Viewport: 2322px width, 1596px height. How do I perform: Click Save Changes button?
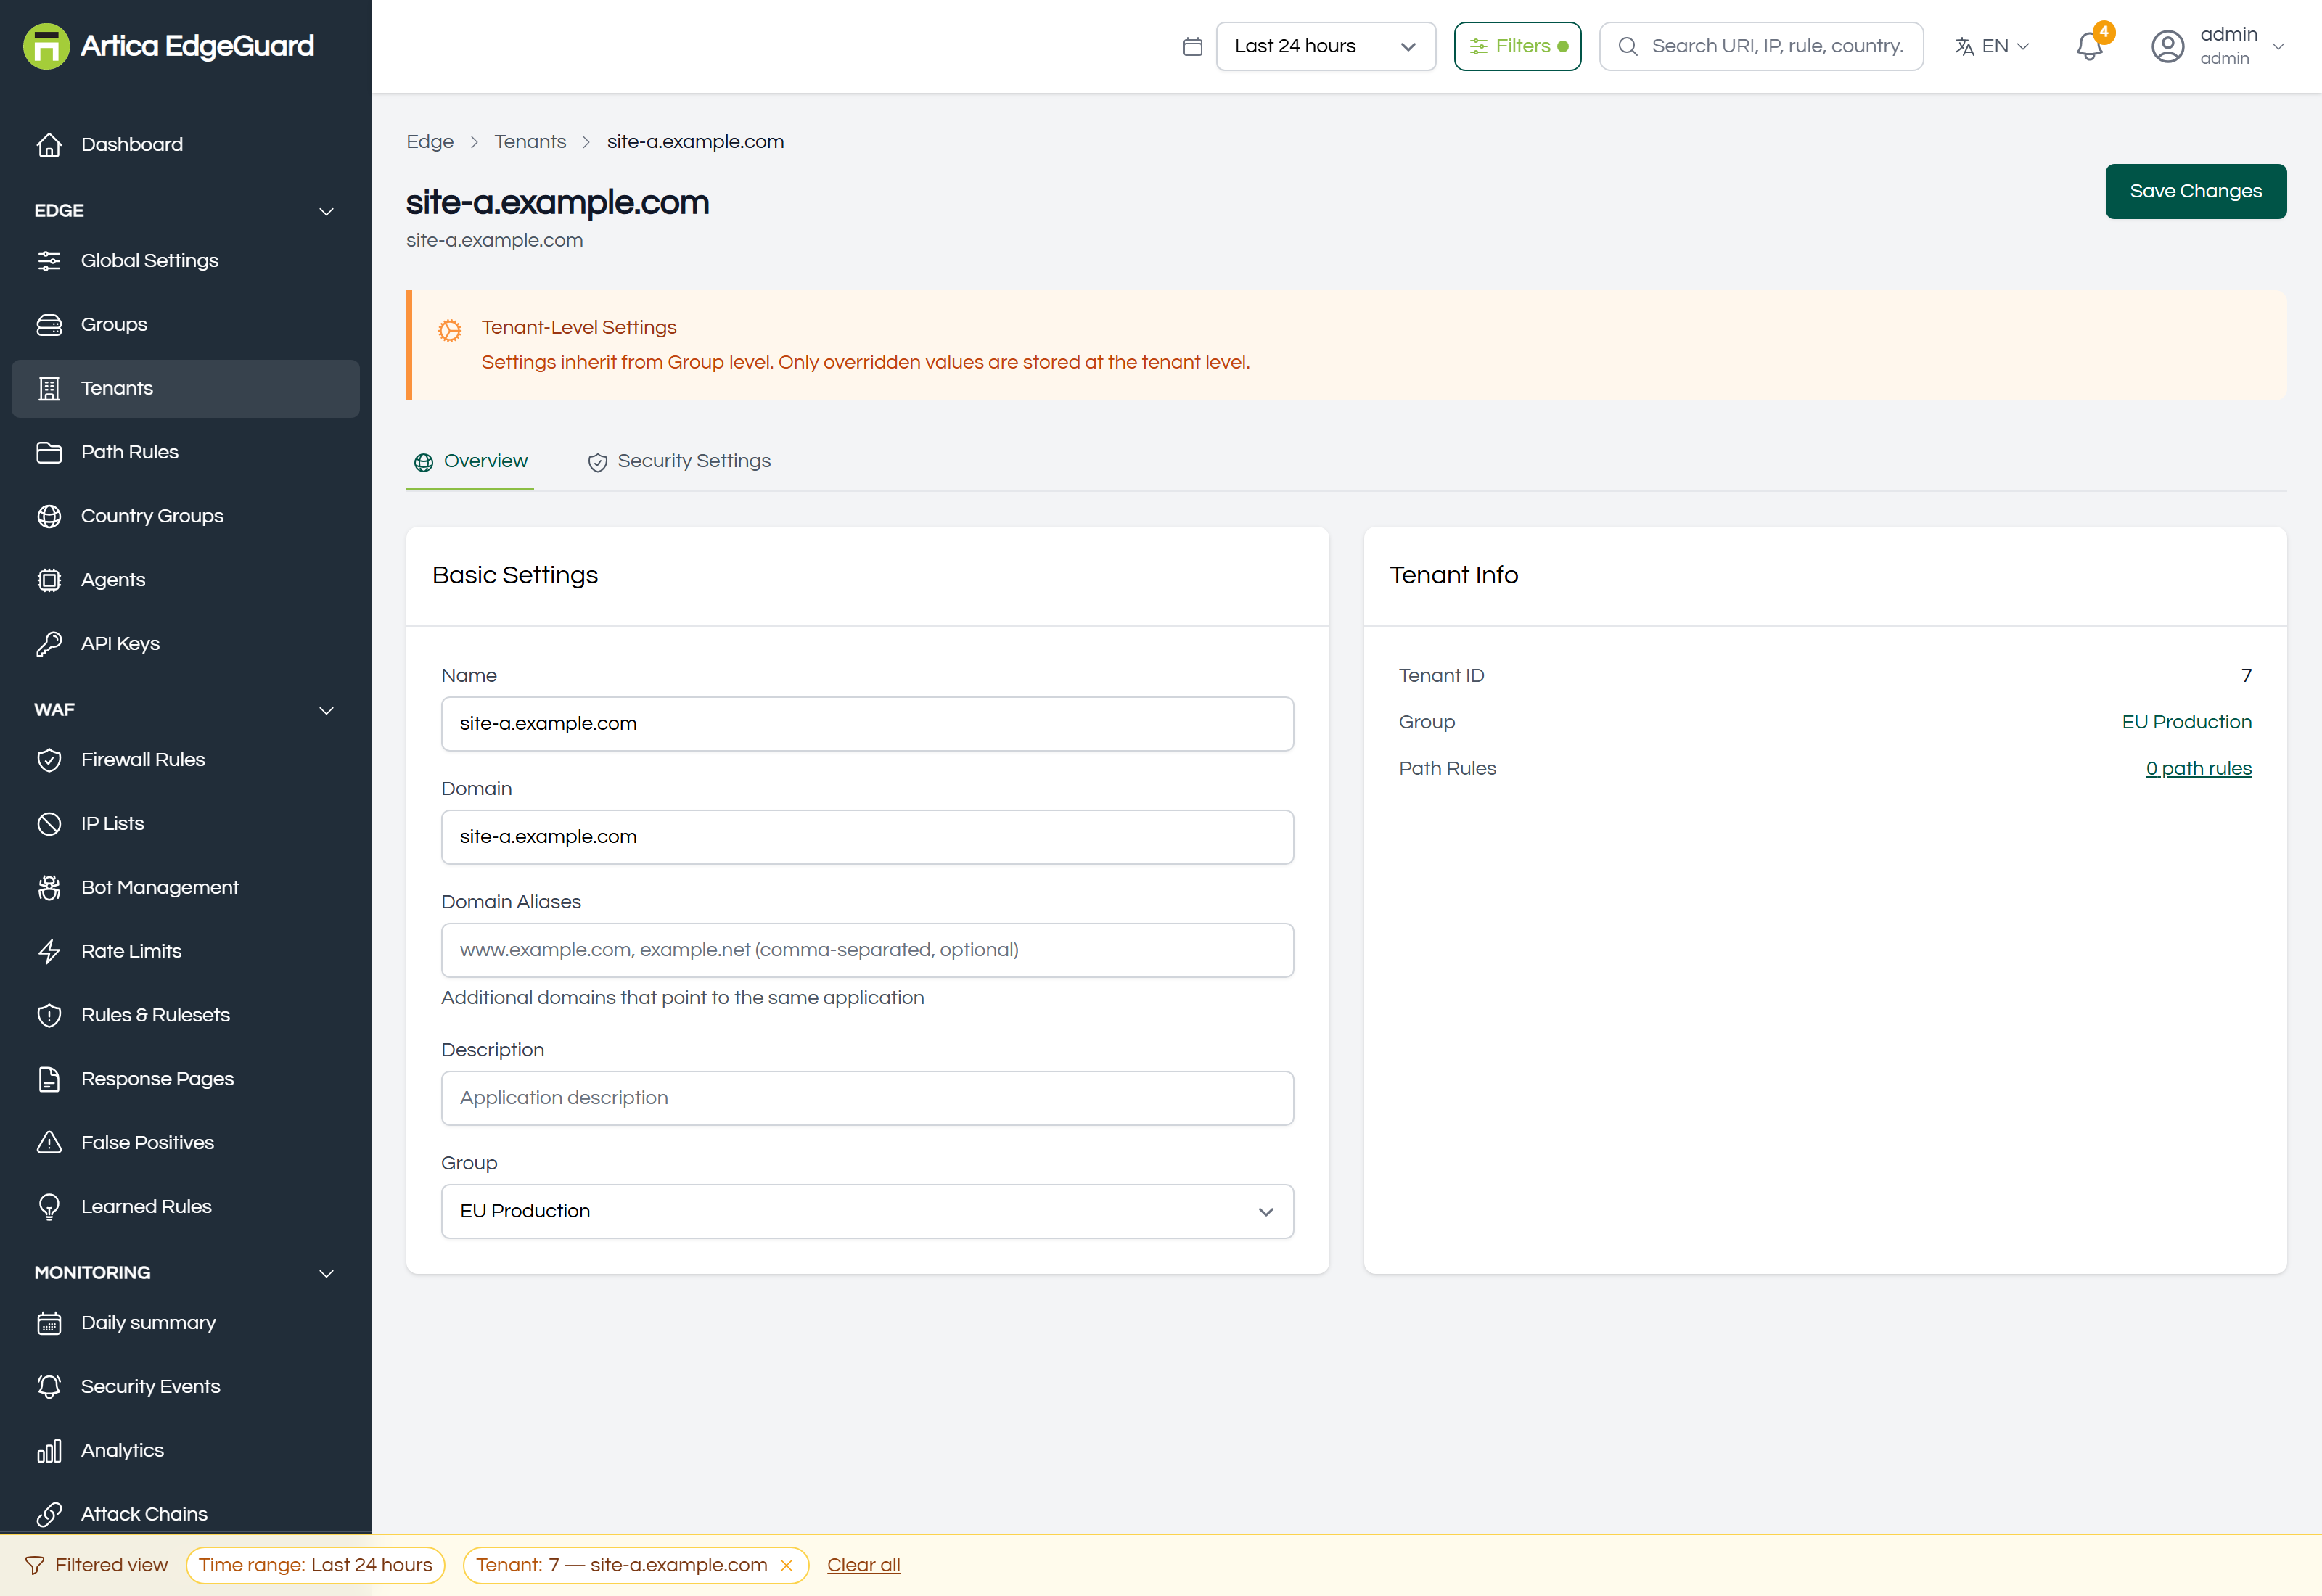pos(2196,191)
